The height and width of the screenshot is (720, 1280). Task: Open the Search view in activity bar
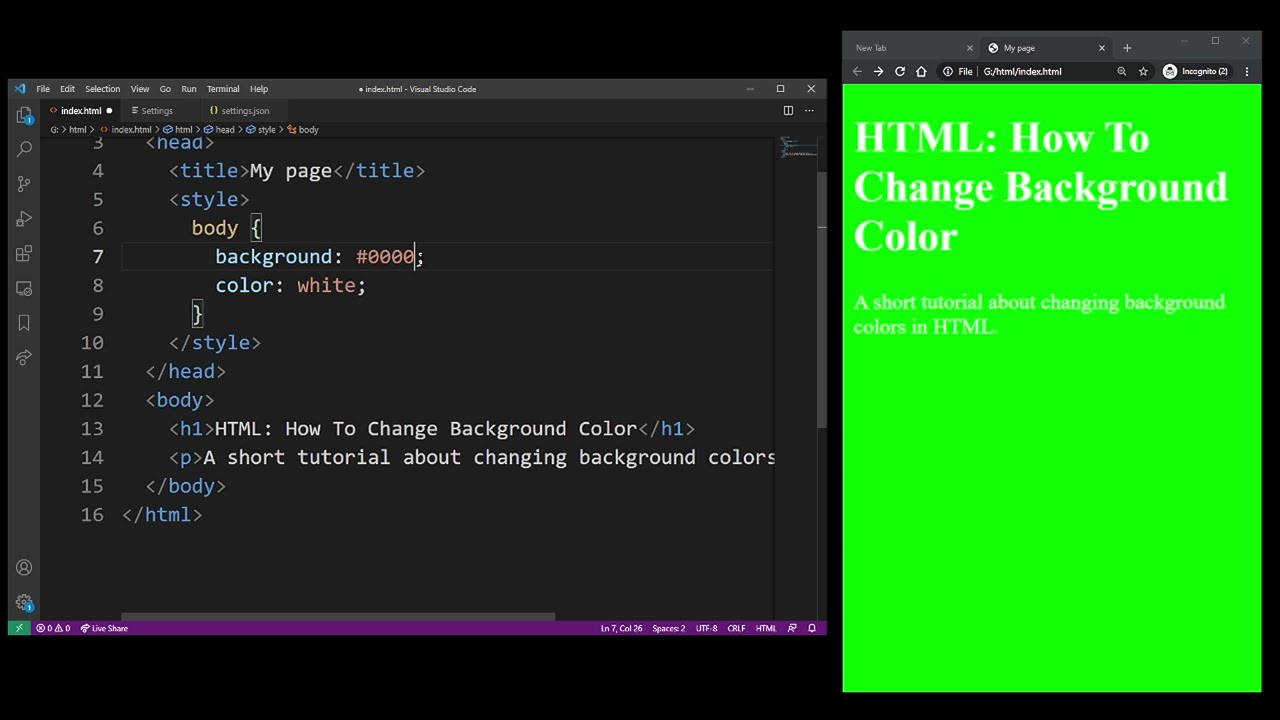24,149
